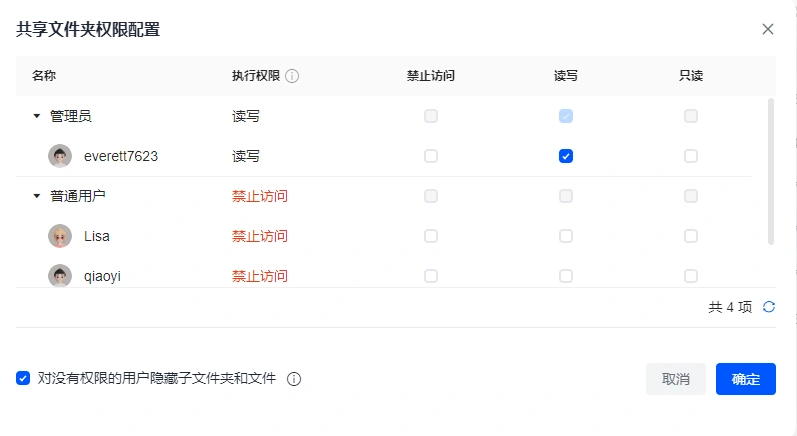
Task: Click the 确定 button
Action: coord(746,379)
